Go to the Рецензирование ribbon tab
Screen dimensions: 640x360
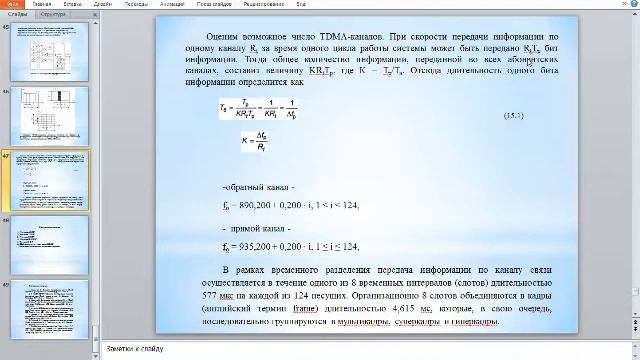tap(263, 4)
